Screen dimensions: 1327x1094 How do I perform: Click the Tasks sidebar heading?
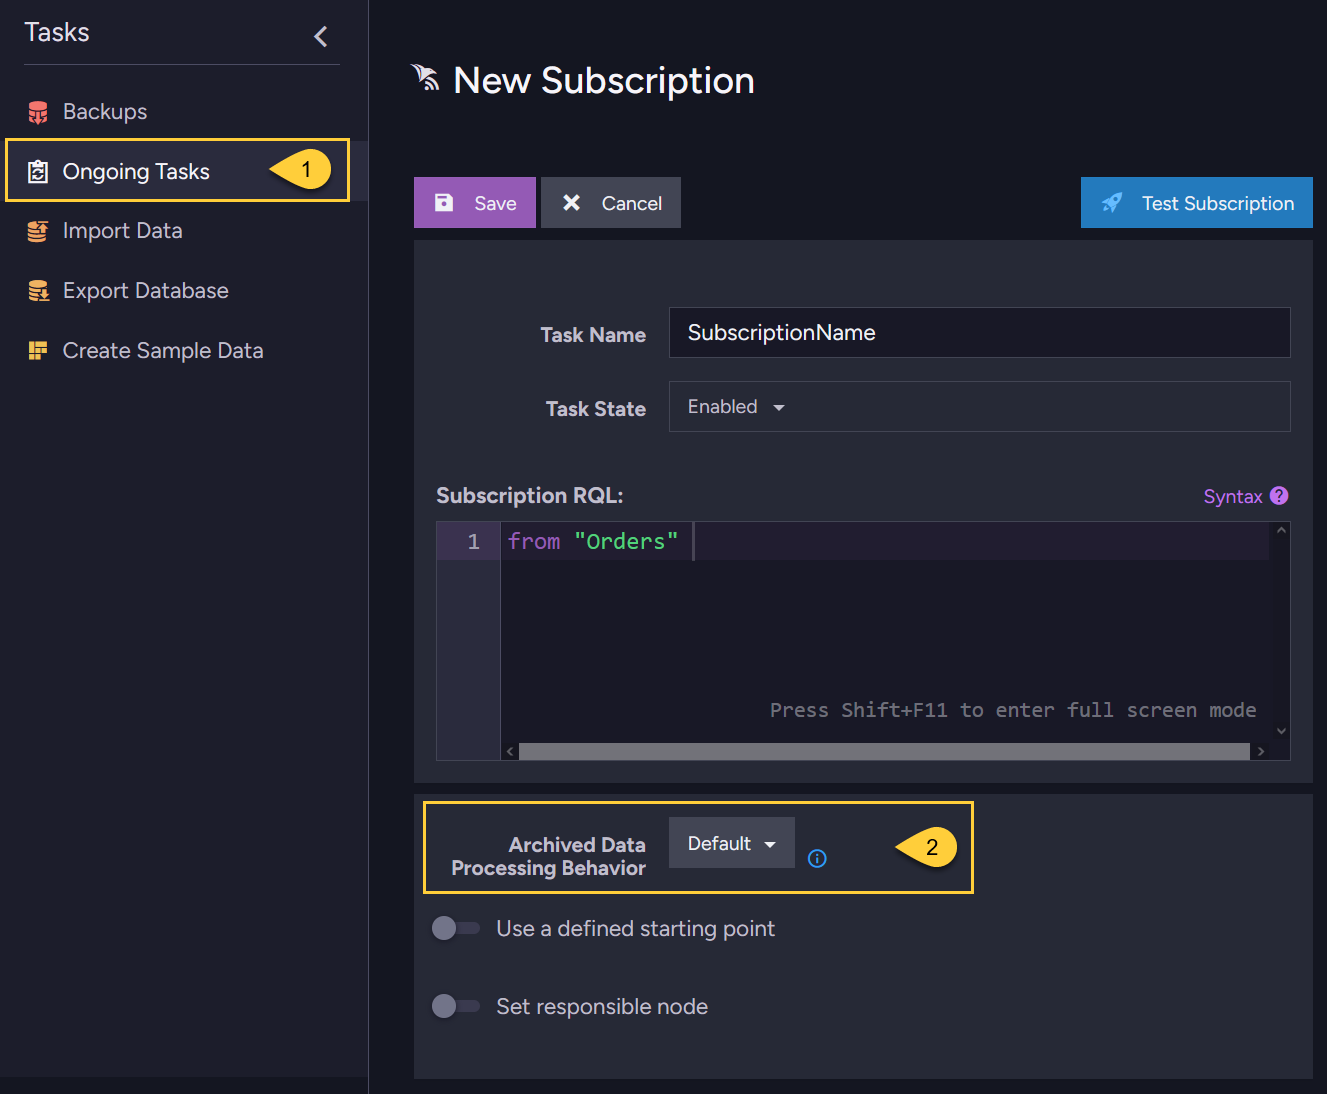point(57,33)
